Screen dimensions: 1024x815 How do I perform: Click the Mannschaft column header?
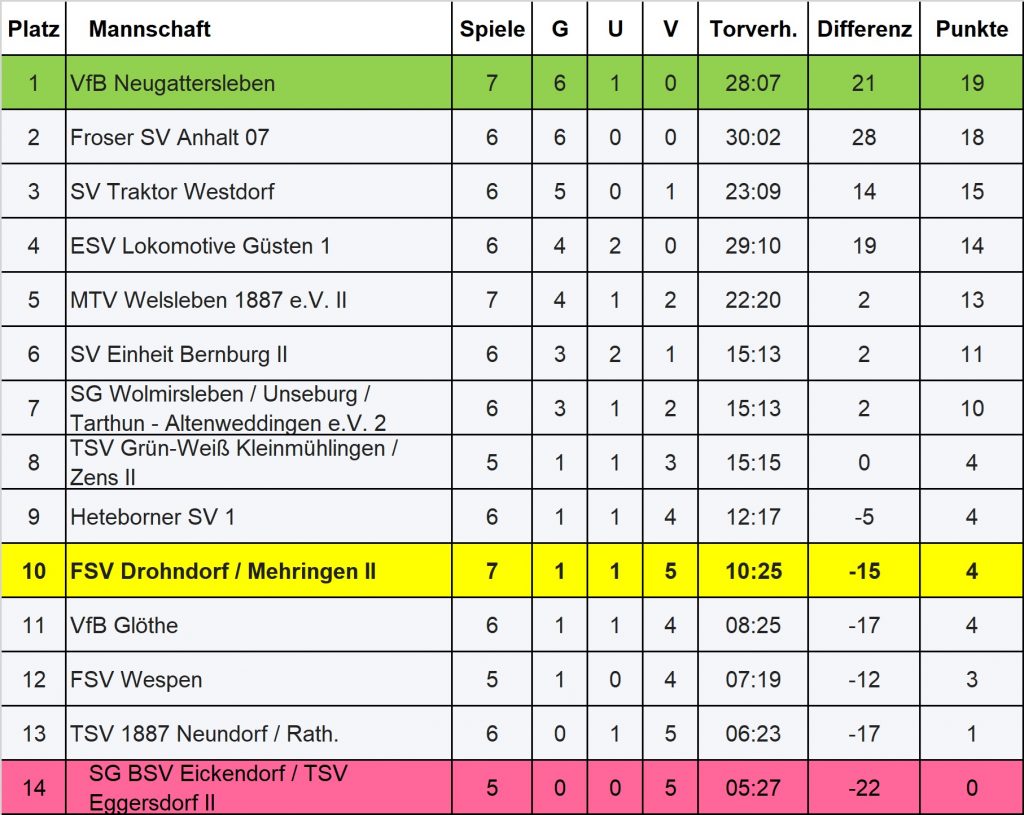150,29
